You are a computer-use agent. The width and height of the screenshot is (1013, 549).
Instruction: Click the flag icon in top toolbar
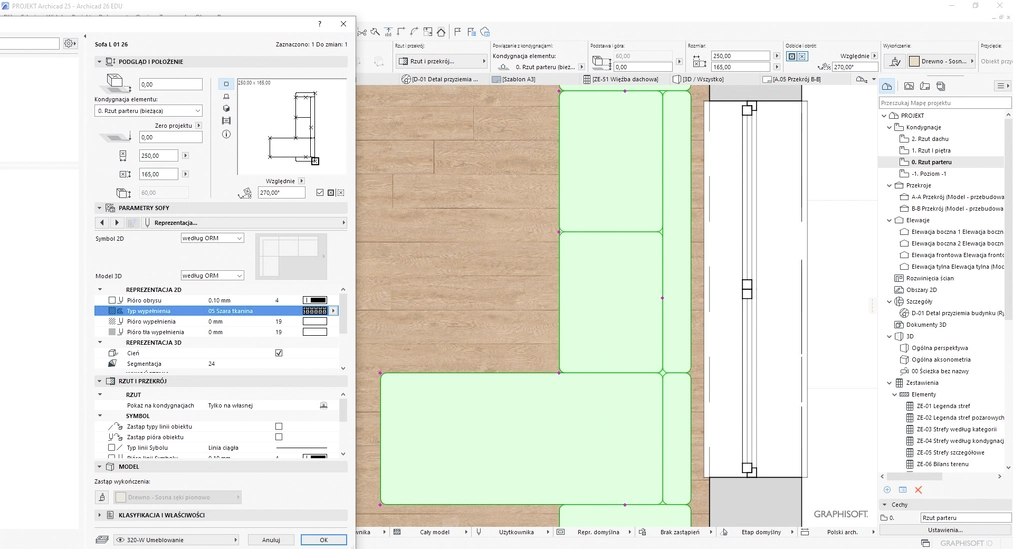point(457,32)
